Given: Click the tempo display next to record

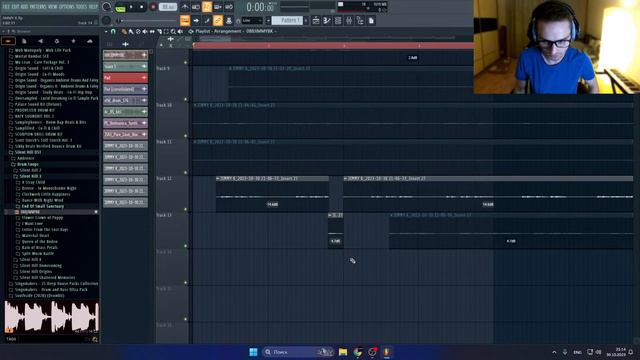Looking at the screenshot, I should pyautogui.click(x=168, y=7).
